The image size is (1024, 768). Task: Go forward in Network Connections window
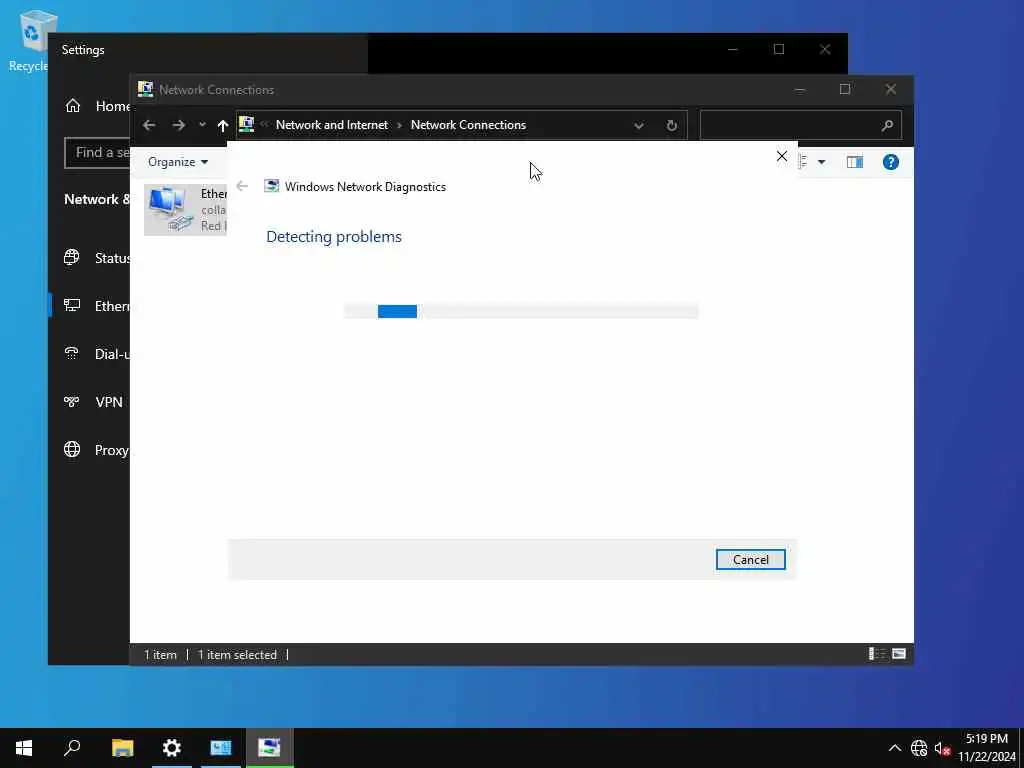pyautogui.click(x=178, y=125)
